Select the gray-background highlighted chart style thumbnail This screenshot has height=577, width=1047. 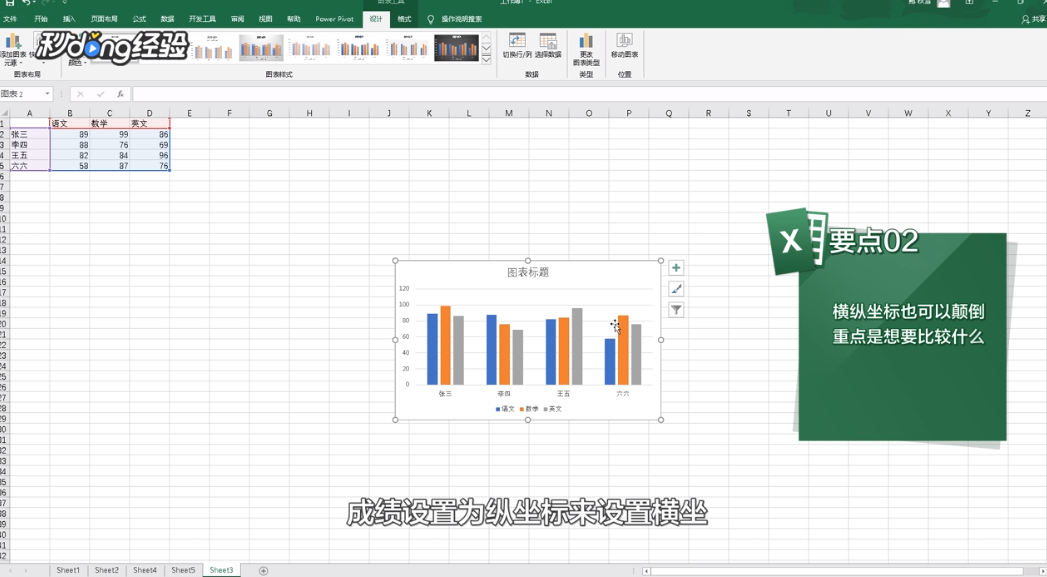[x=261, y=48]
